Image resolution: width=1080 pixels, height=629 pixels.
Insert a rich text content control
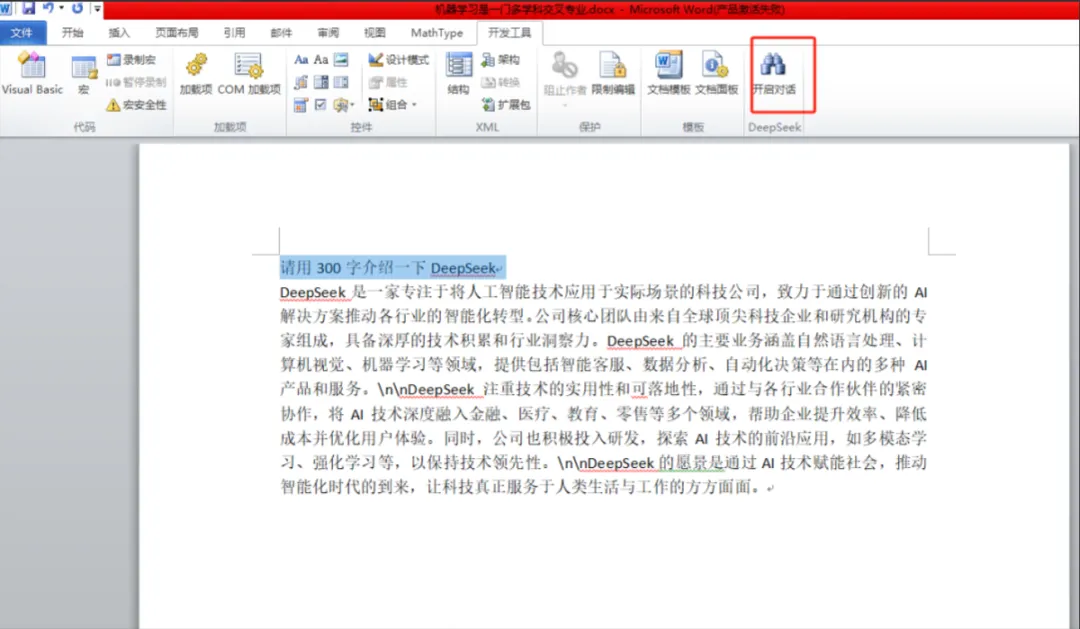tap(301, 60)
